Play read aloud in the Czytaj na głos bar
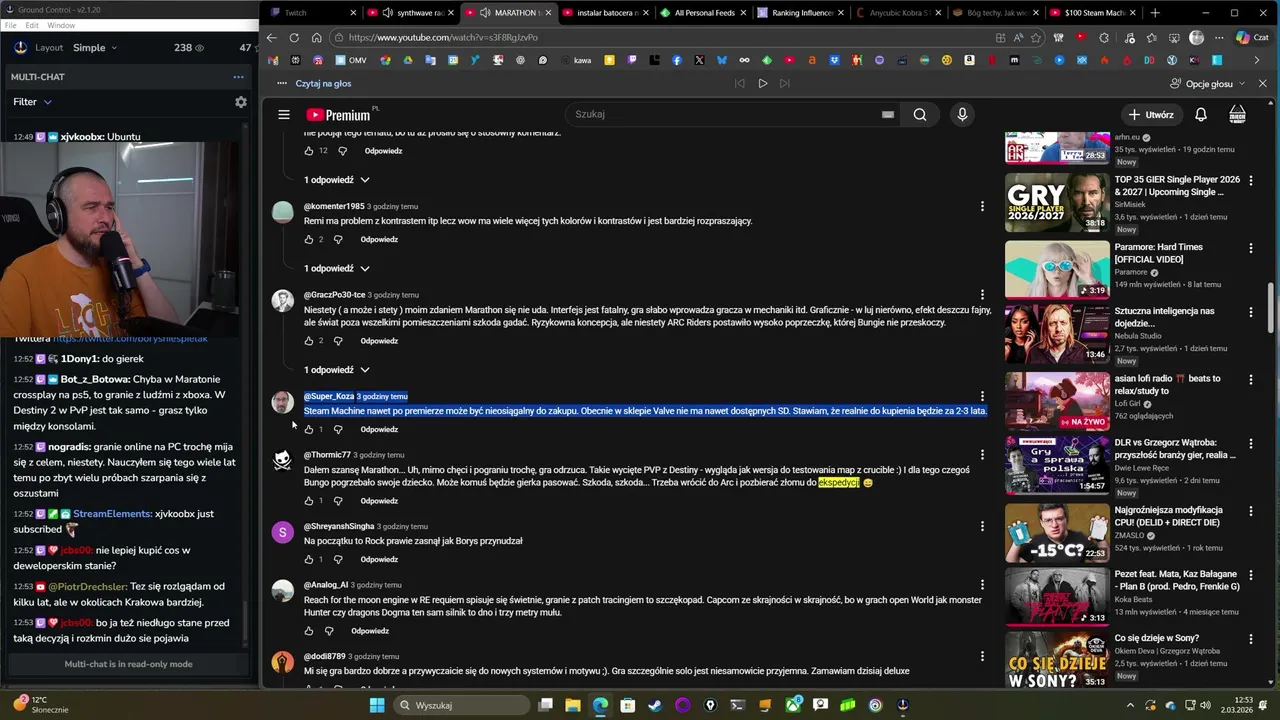The height and width of the screenshot is (720, 1280). [x=762, y=84]
